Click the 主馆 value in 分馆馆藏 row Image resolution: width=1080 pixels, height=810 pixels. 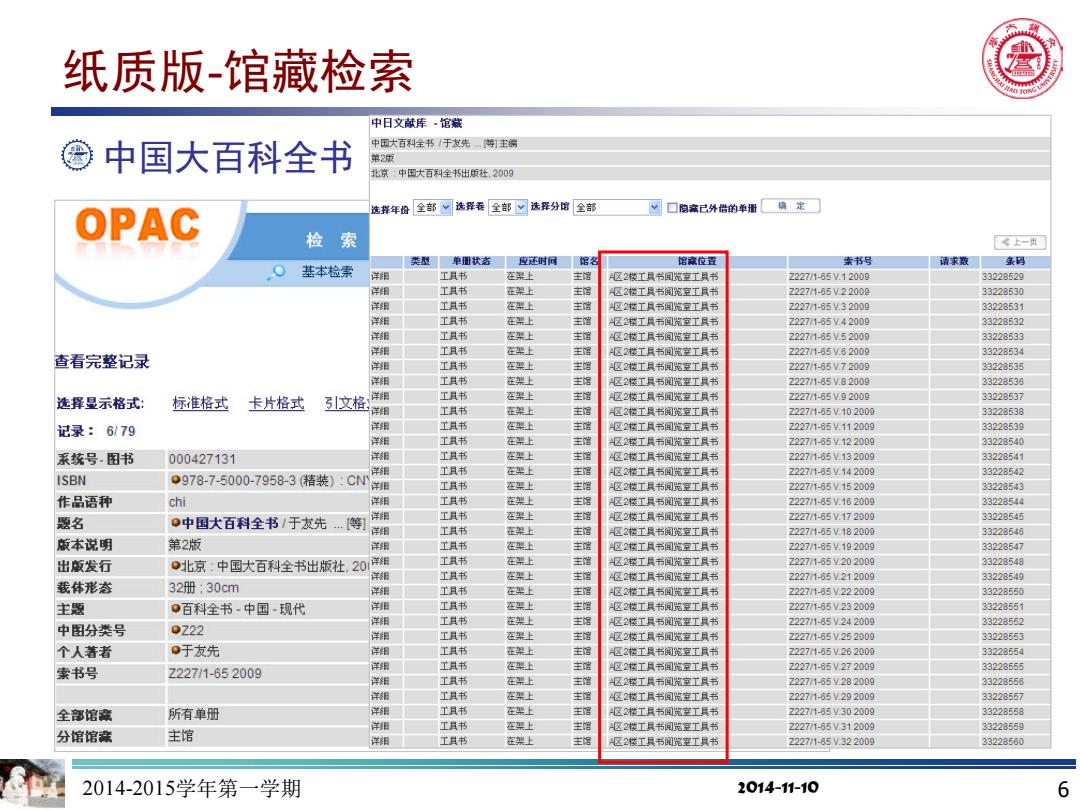(181, 736)
